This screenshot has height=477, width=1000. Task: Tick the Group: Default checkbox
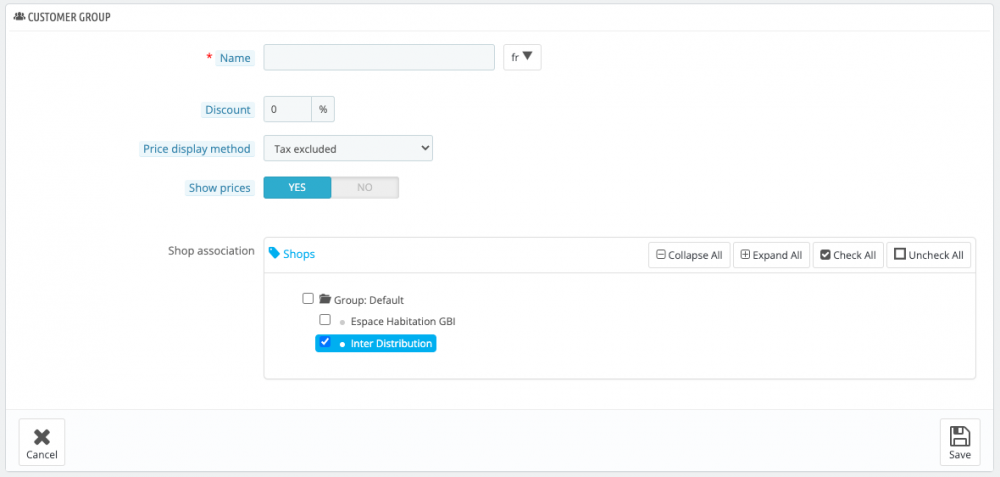308,299
